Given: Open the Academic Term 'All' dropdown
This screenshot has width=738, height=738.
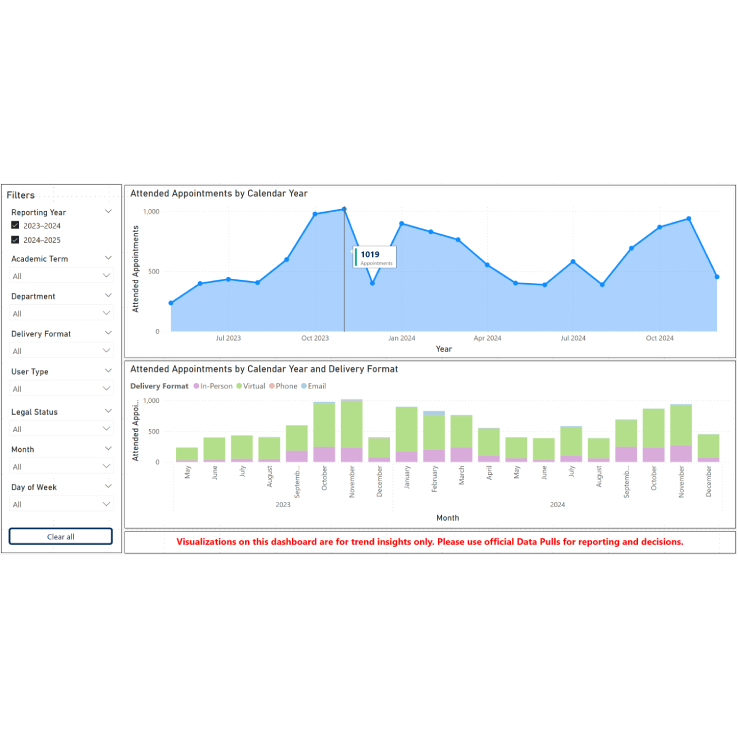Looking at the screenshot, I should point(60,276).
